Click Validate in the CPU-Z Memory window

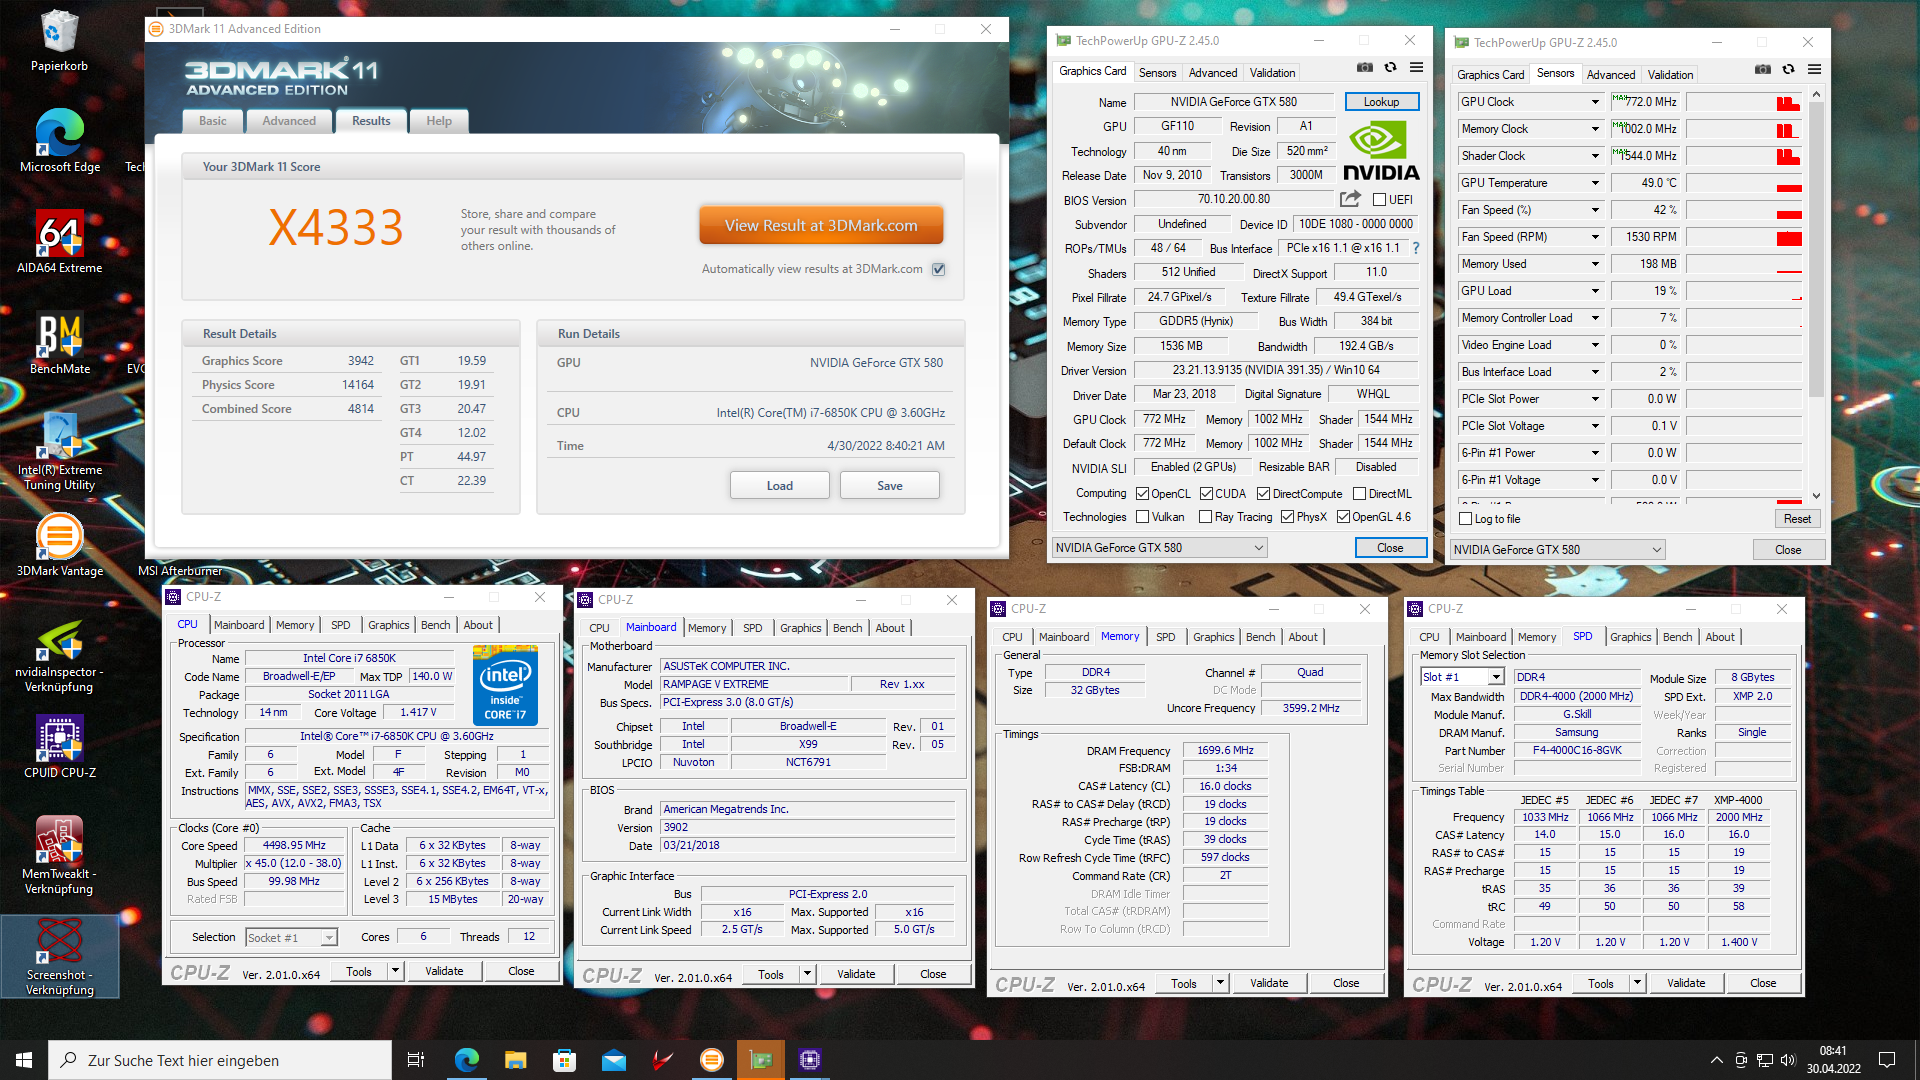[1268, 983]
